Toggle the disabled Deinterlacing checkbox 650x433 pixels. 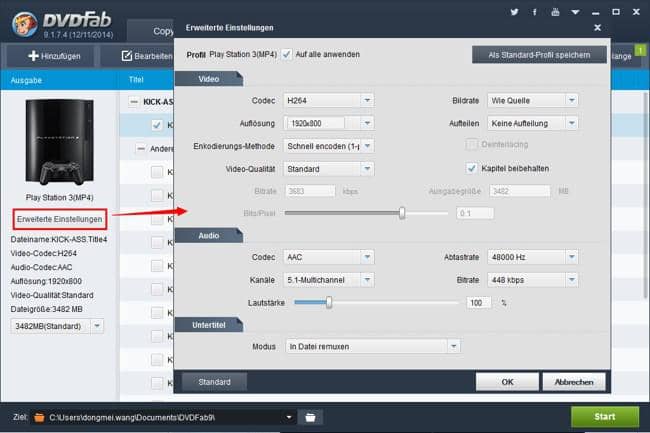[x=471, y=145]
